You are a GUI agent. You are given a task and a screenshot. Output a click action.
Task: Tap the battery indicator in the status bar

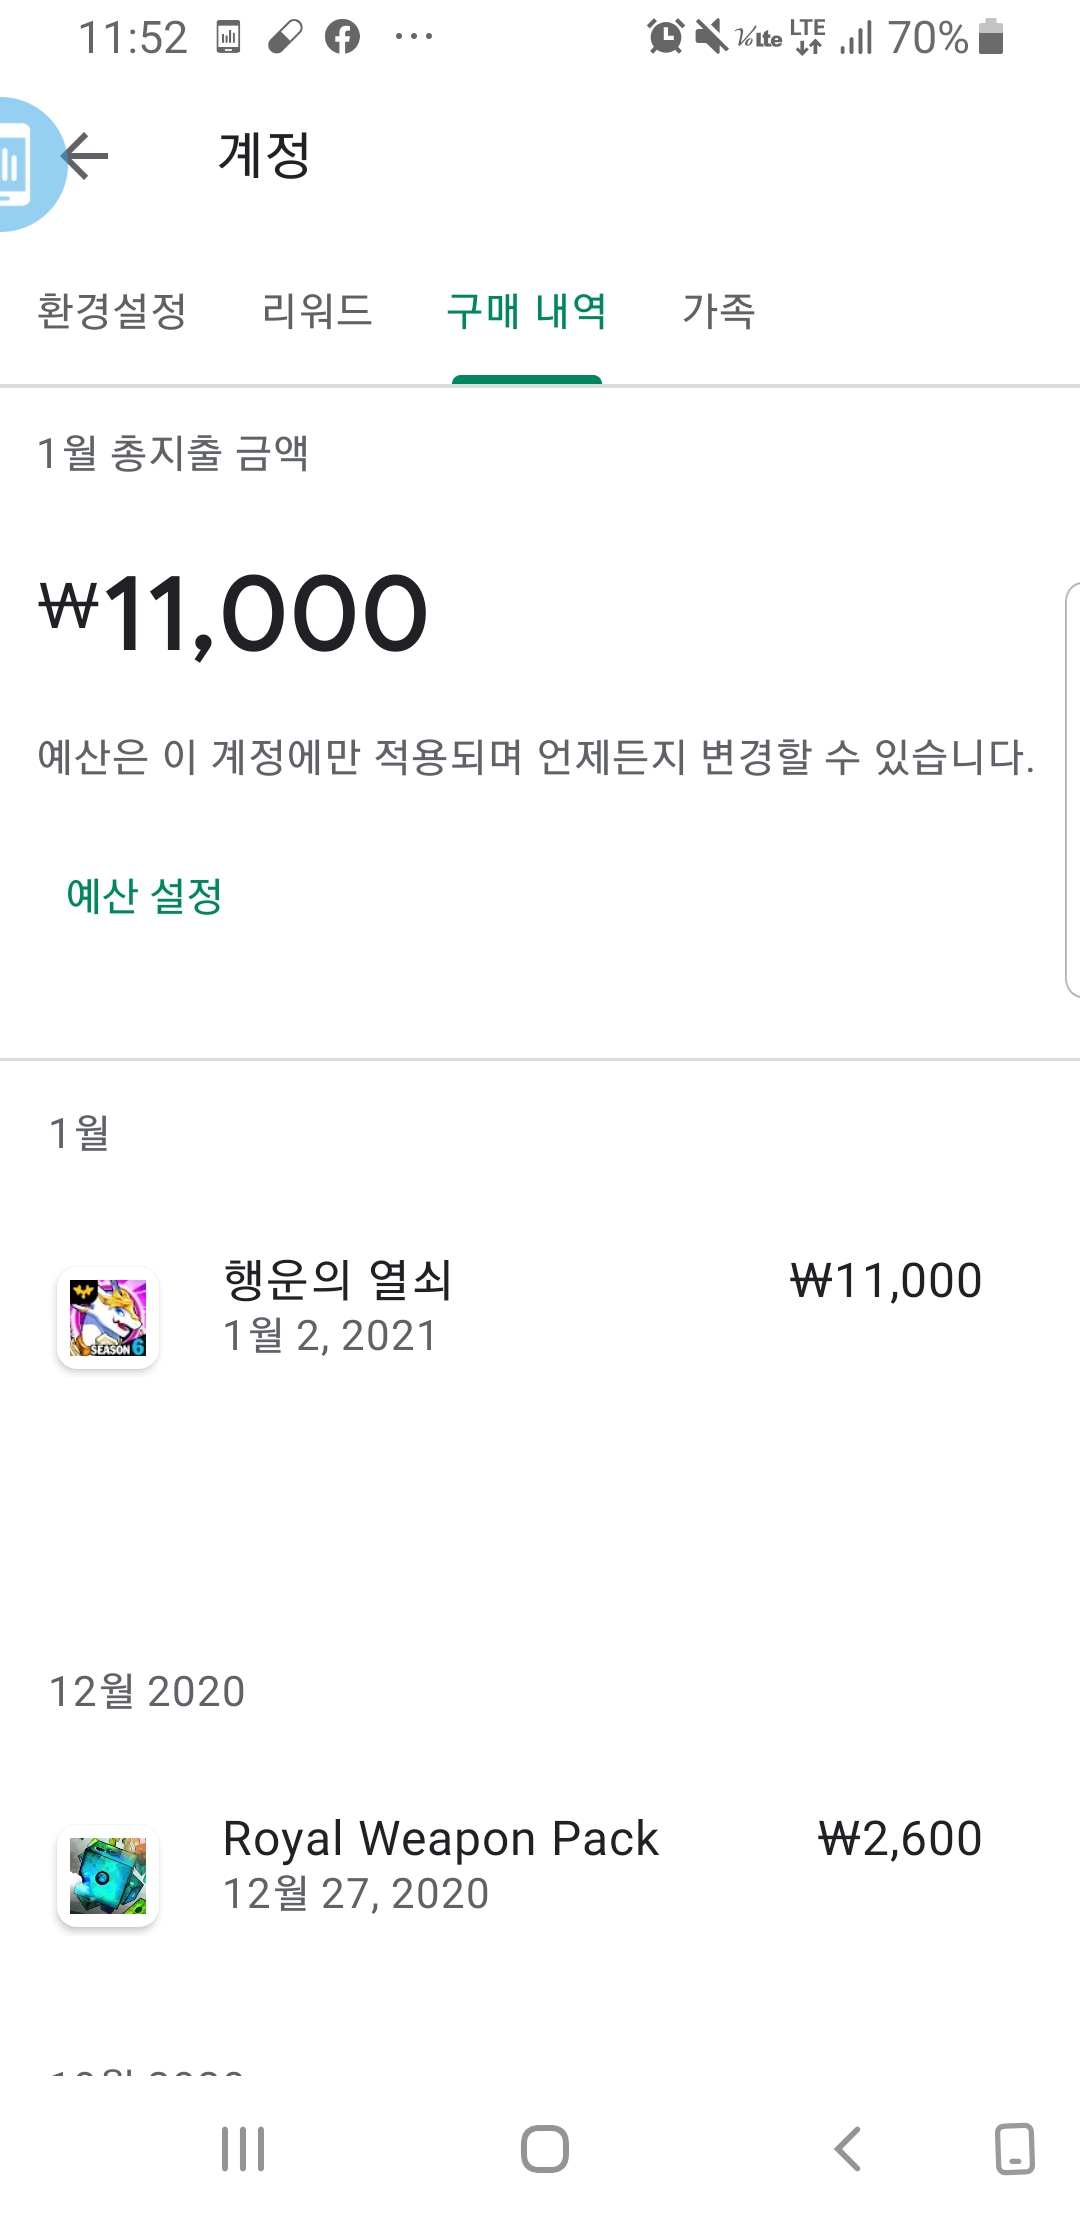991,38
